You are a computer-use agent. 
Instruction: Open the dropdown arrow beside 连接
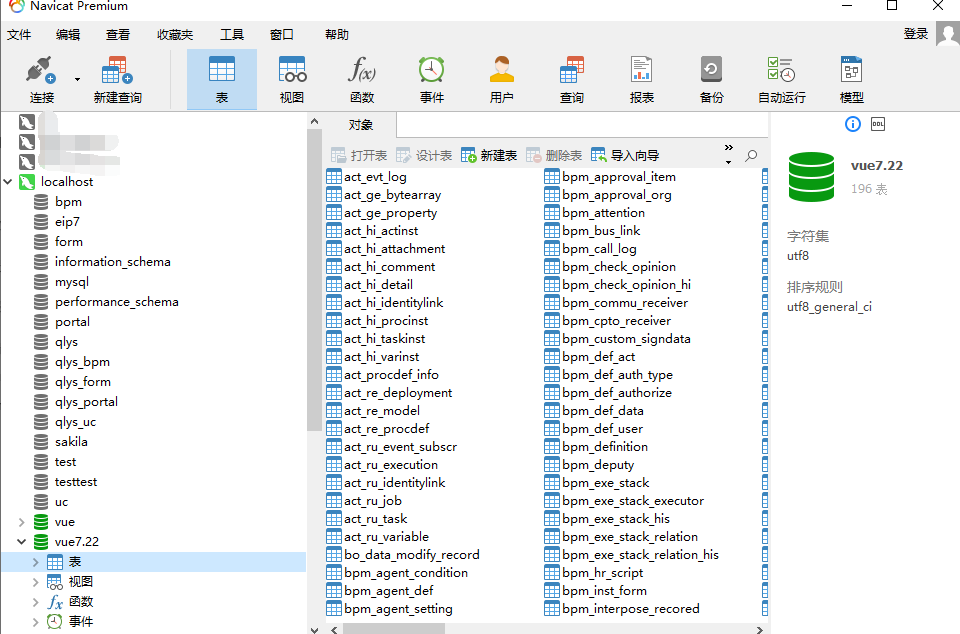coord(77,78)
